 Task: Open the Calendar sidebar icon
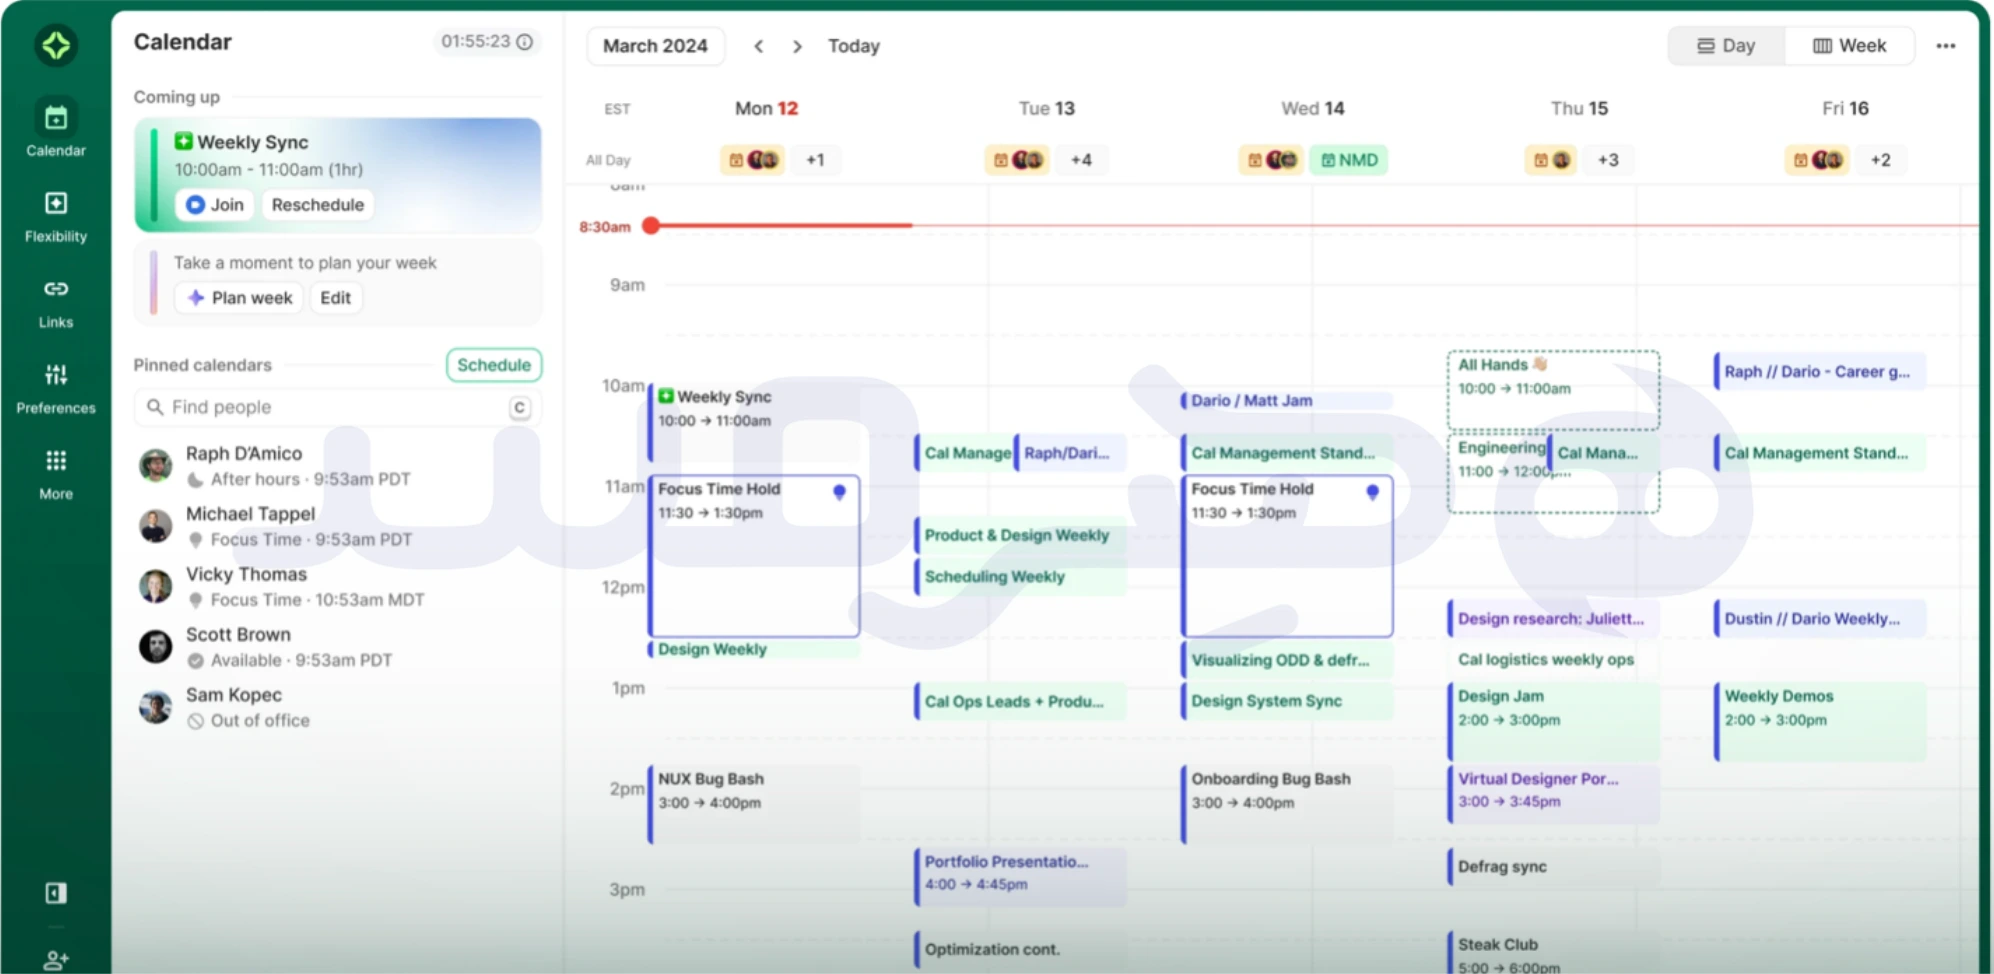pyautogui.click(x=56, y=119)
